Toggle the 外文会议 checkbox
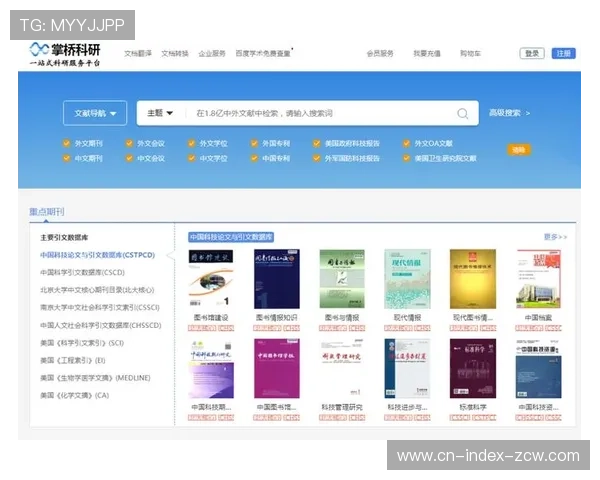The image size is (600, 480). click(x=129, y=143)
